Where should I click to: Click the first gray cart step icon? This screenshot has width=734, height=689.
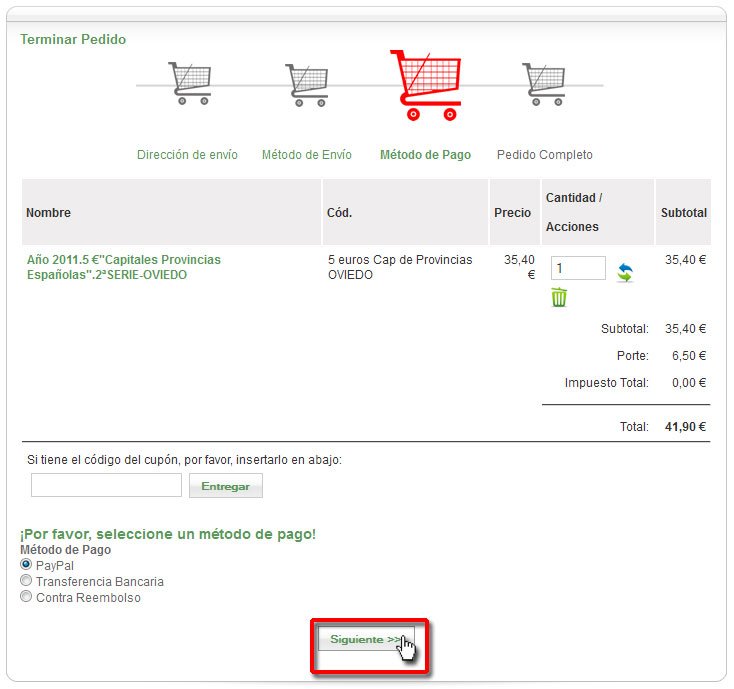coord(189,83)
